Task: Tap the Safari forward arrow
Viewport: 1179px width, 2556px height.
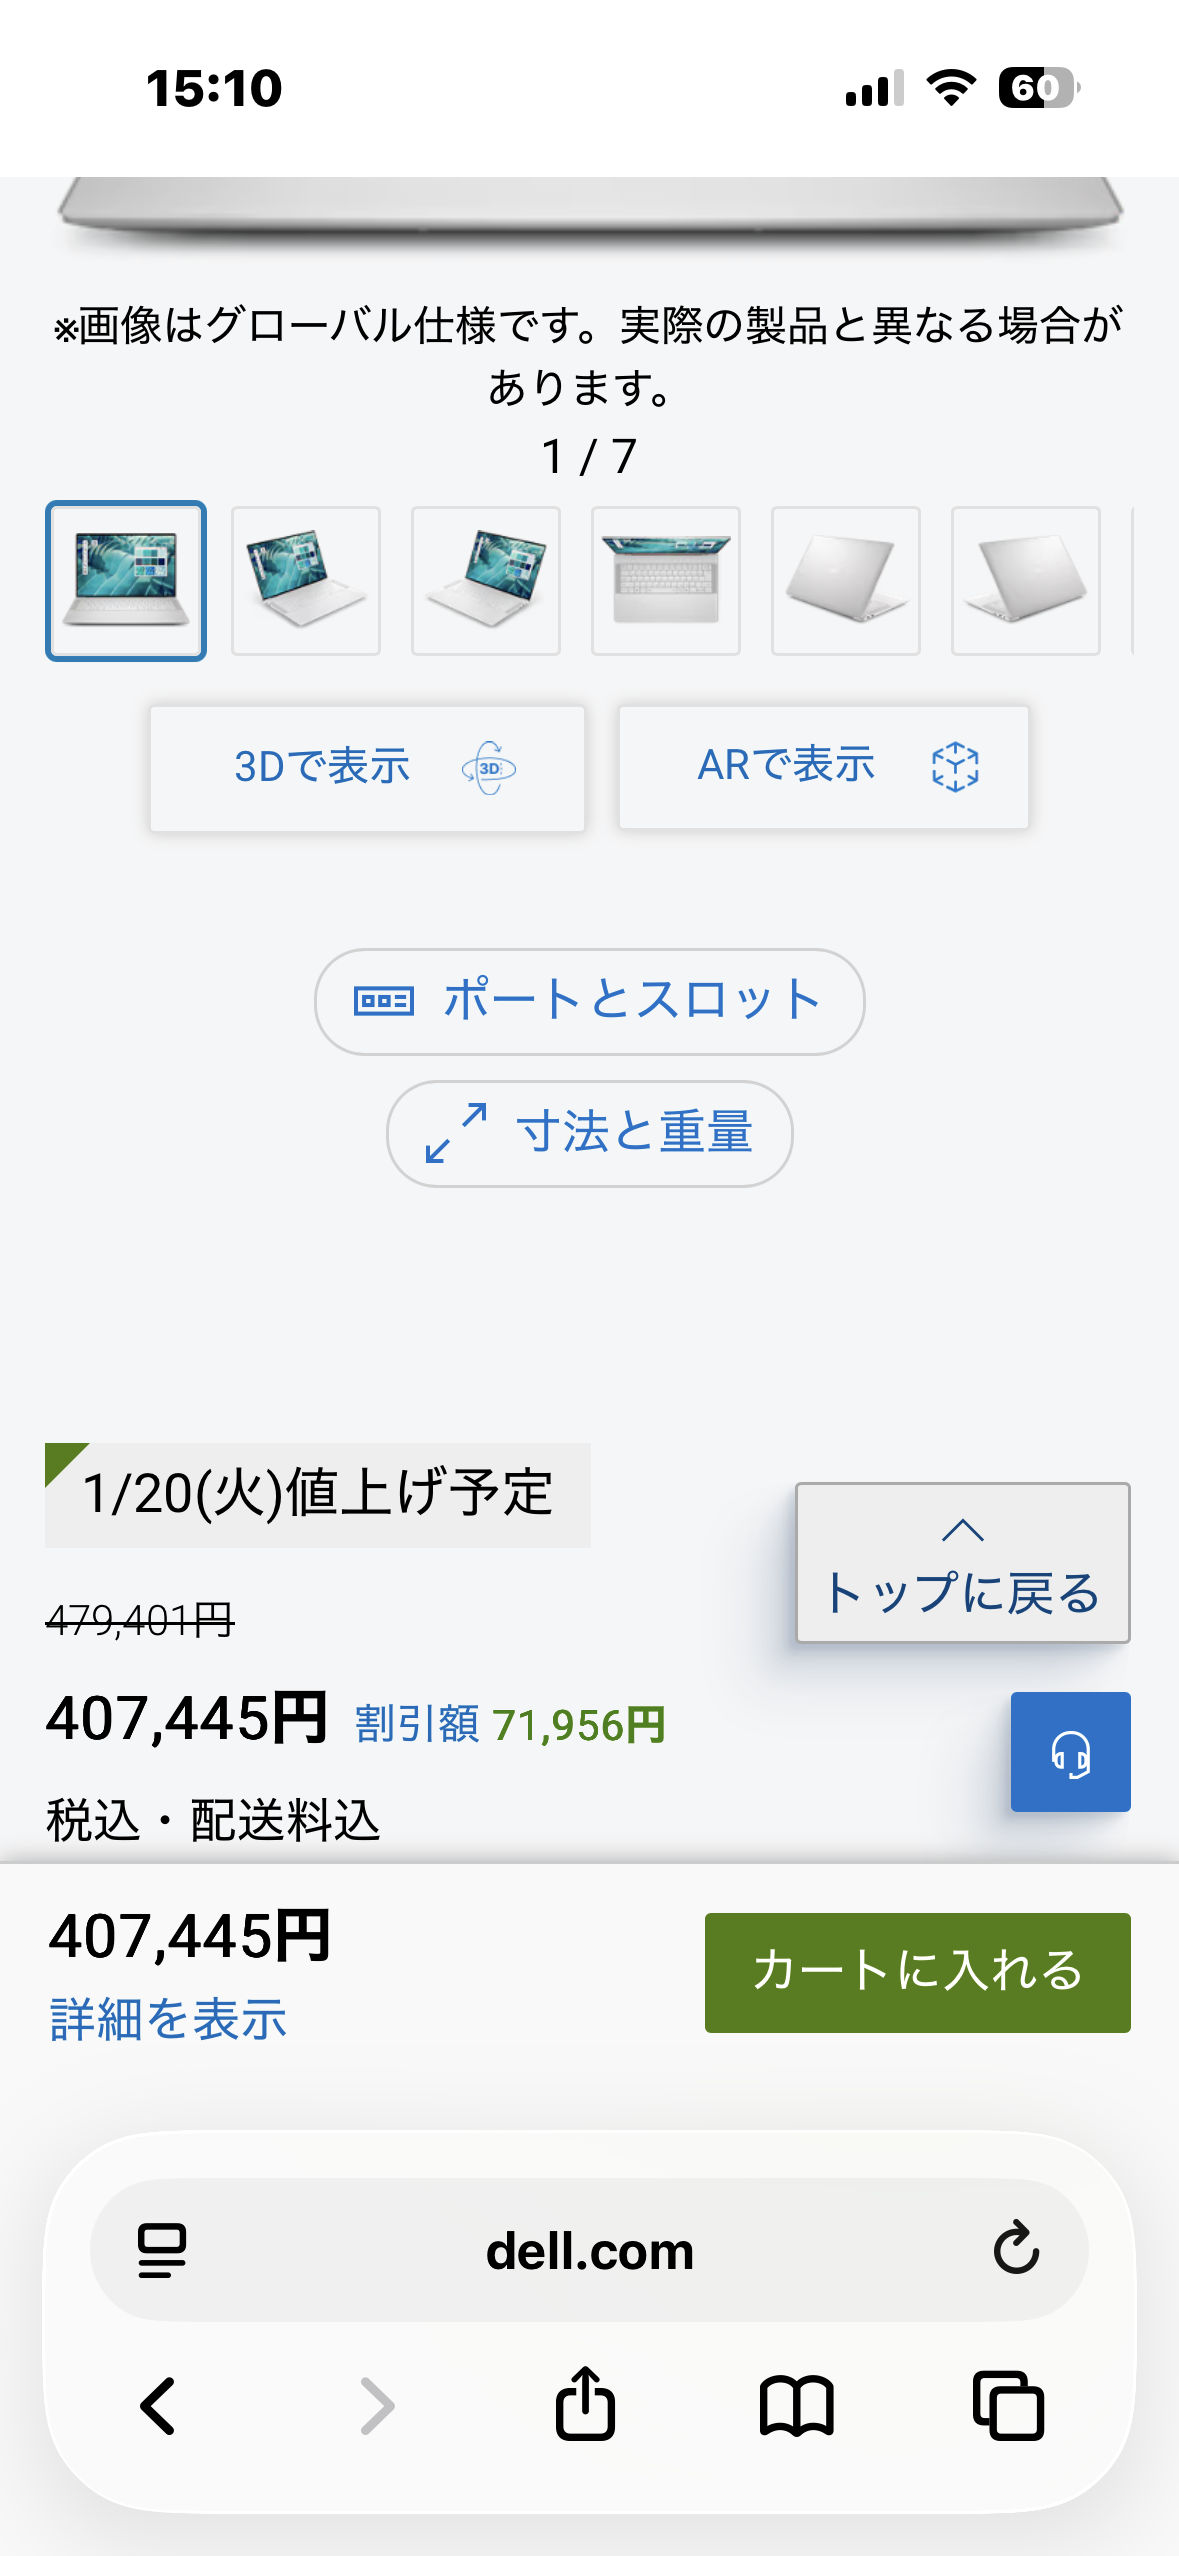Action: 377,2405
